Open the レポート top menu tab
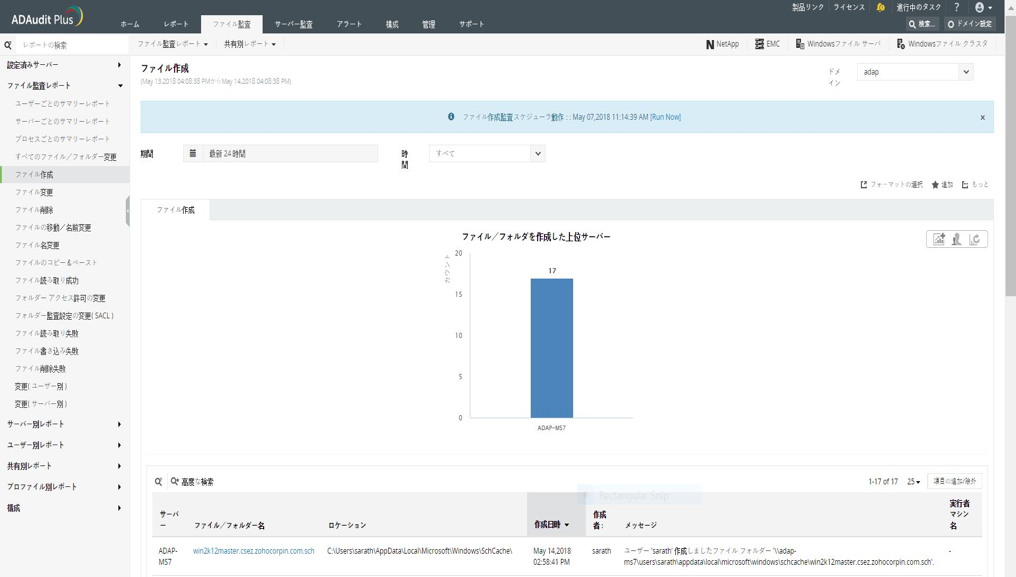 click(176, 24)
